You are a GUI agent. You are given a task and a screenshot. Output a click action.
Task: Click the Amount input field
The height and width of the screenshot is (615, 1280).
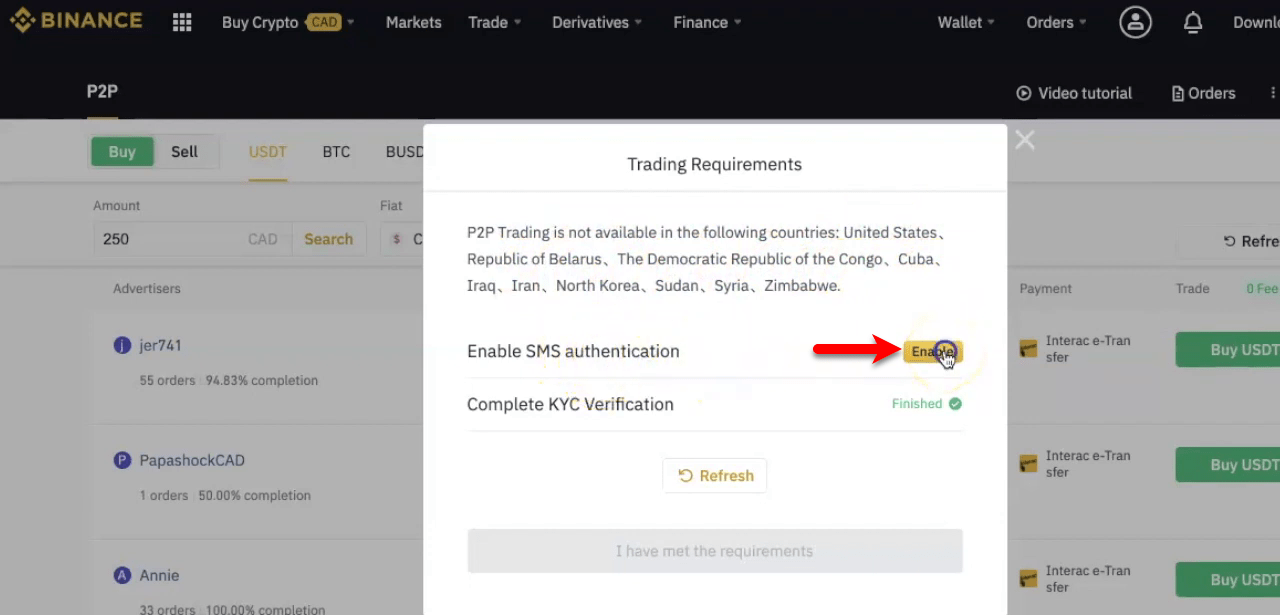point(191,239)
